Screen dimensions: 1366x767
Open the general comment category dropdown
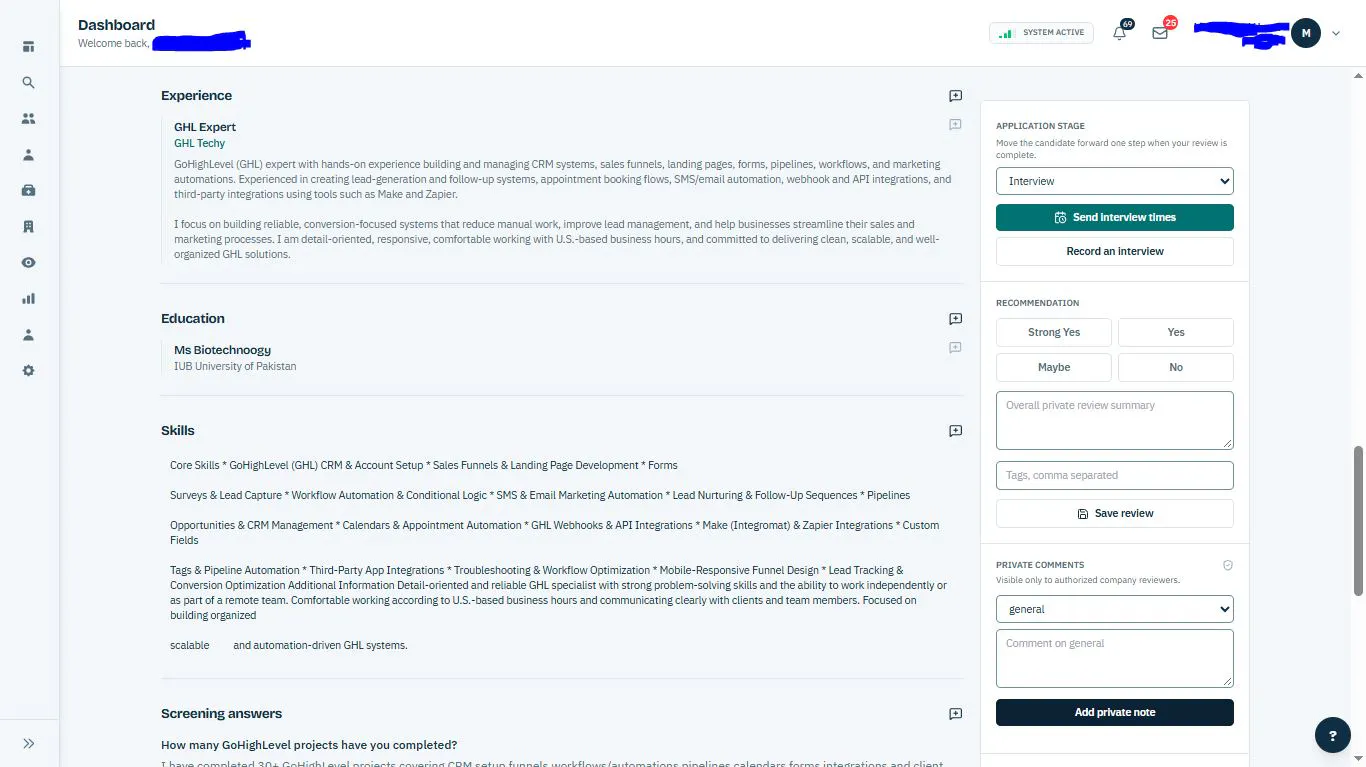(1114, 609)
